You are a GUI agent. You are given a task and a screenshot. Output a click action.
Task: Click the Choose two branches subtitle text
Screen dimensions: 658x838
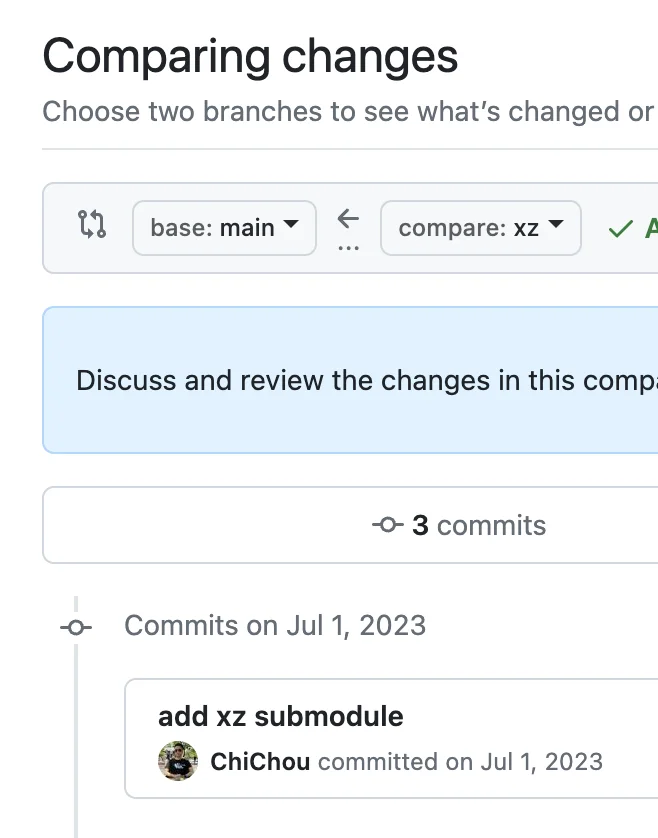348,112
